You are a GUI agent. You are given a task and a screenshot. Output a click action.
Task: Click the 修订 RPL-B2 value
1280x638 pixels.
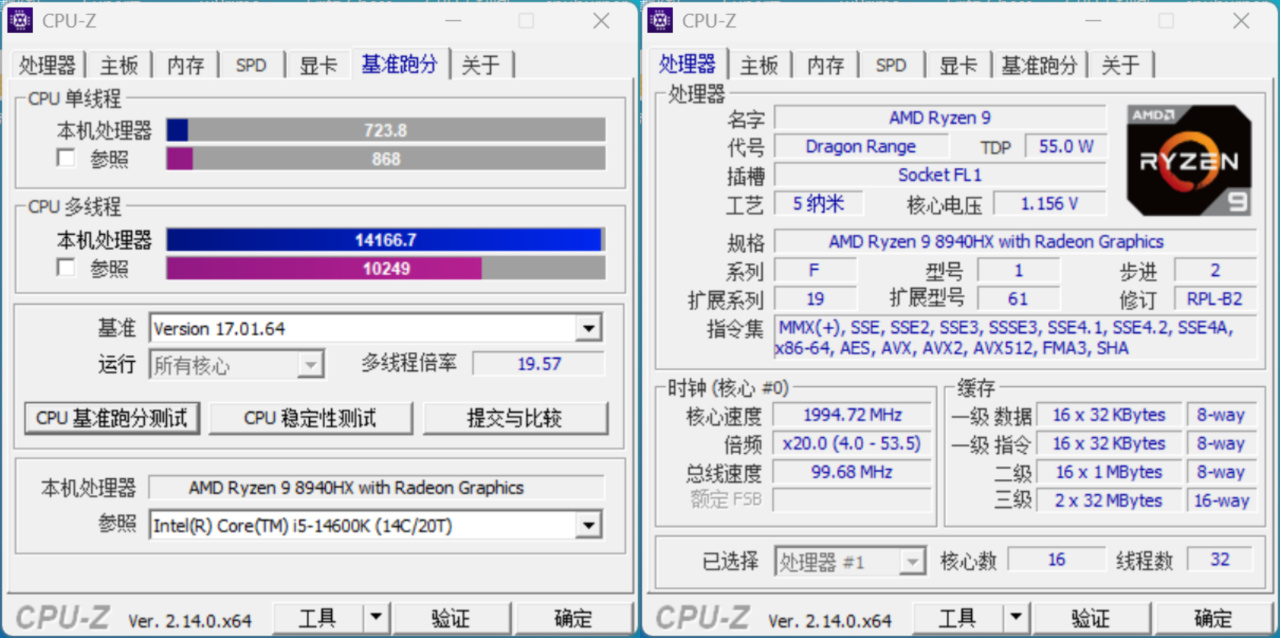point(1215,298)
